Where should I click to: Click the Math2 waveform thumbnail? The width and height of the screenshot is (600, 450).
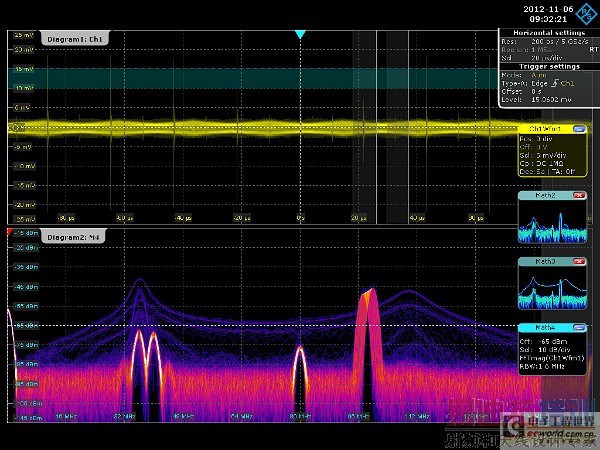(x=552, y=221)
